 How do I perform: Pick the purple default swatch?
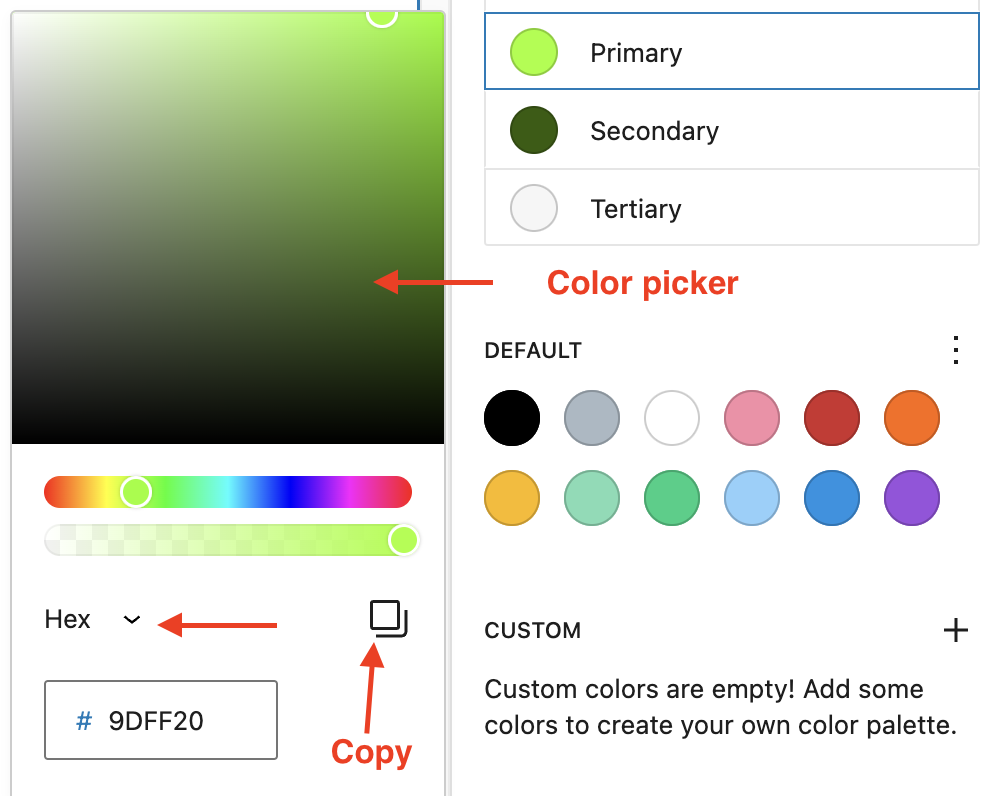pyautogui.click(x=911, y=498)
